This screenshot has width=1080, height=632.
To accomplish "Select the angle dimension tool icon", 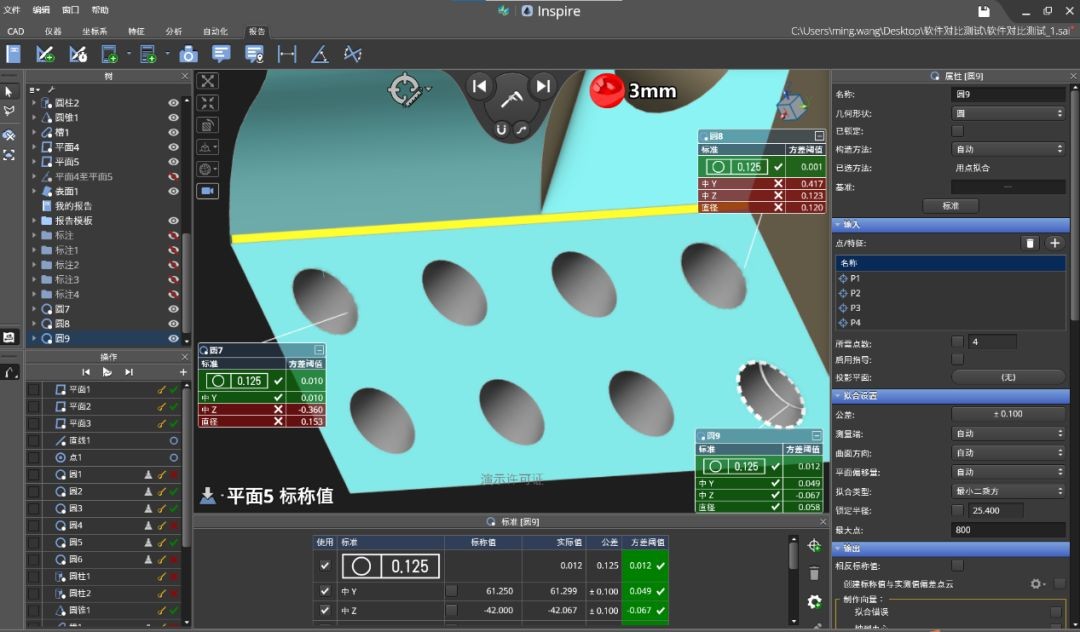I will [x=320, y=54].
